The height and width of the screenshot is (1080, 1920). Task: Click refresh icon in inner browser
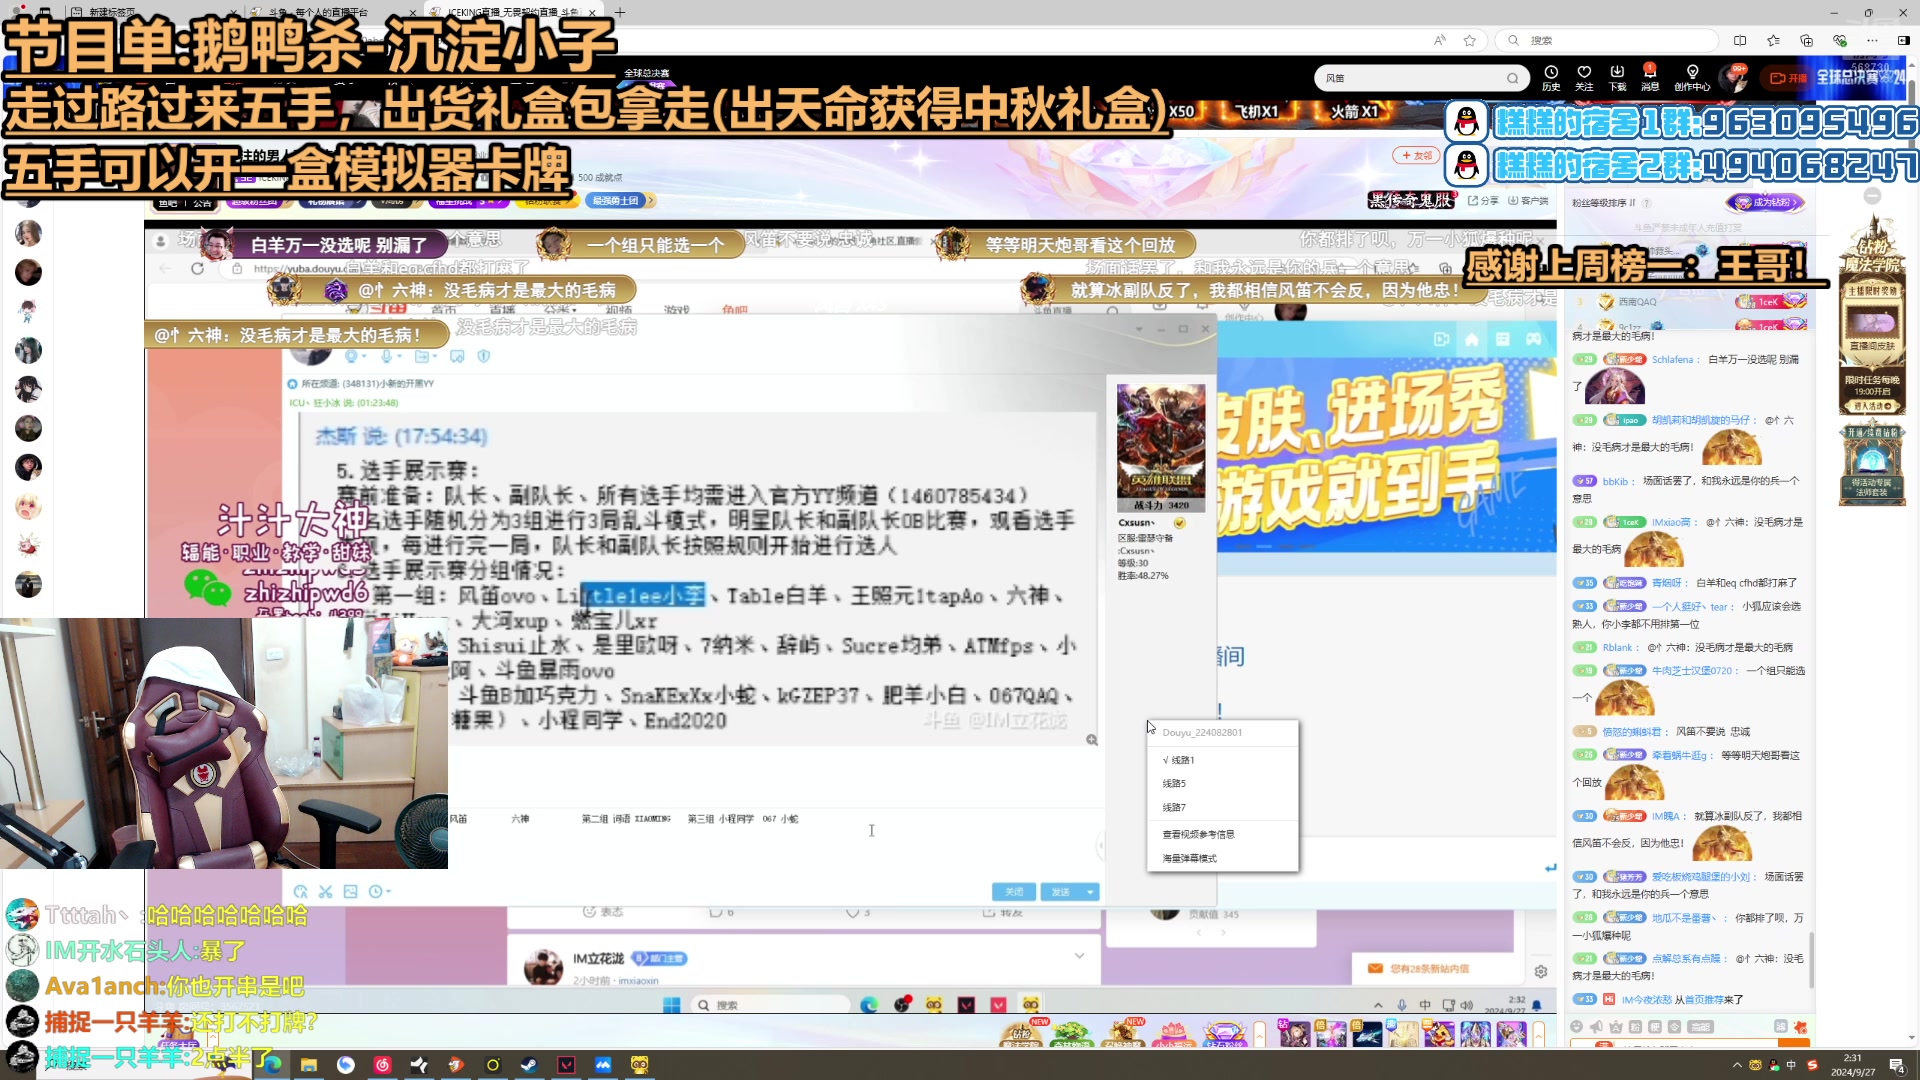197,268
